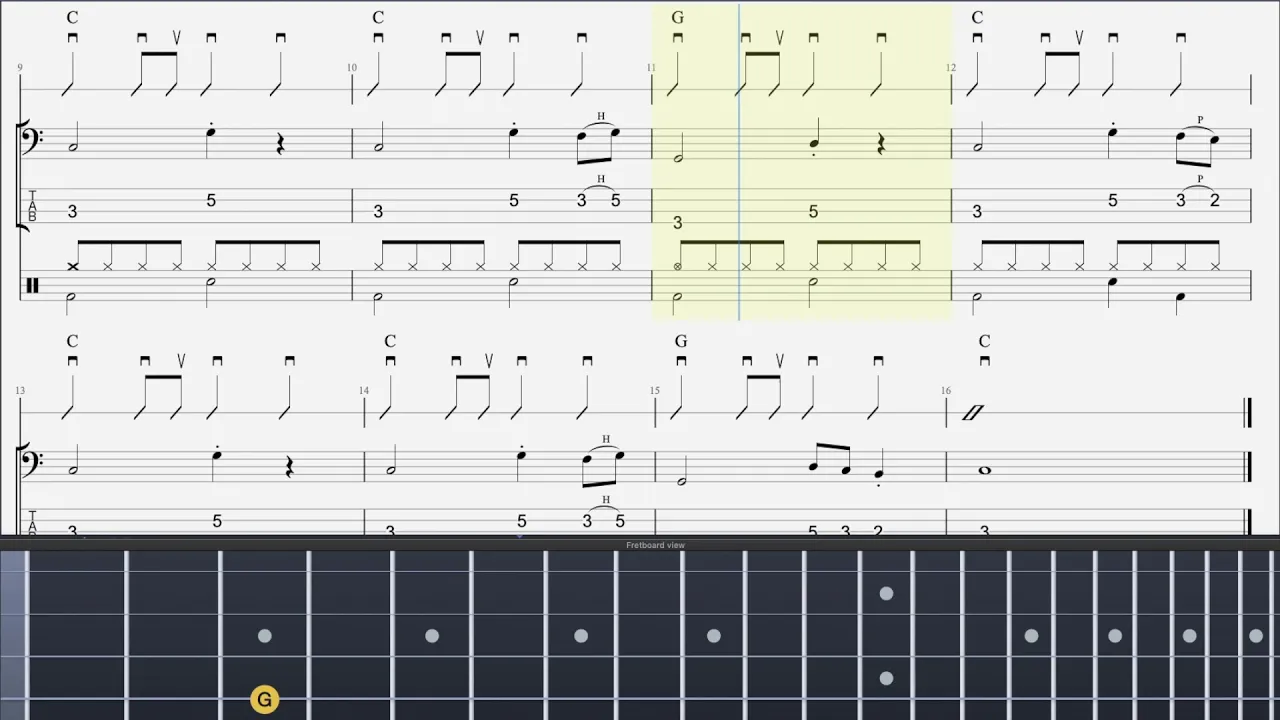
Task: Click the TAB clef on the first system
Action: [32, 206]
